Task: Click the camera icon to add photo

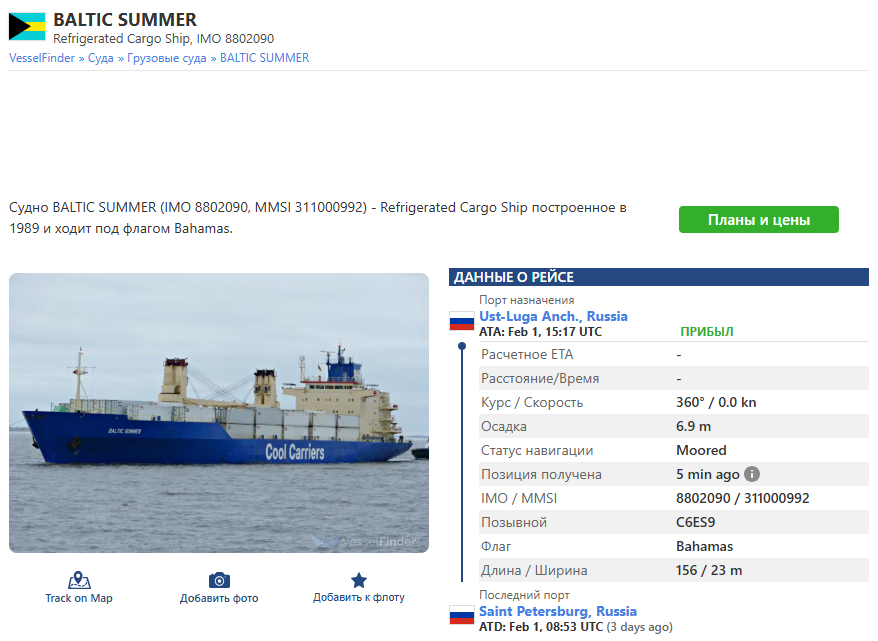Action: tap(219, 580)
